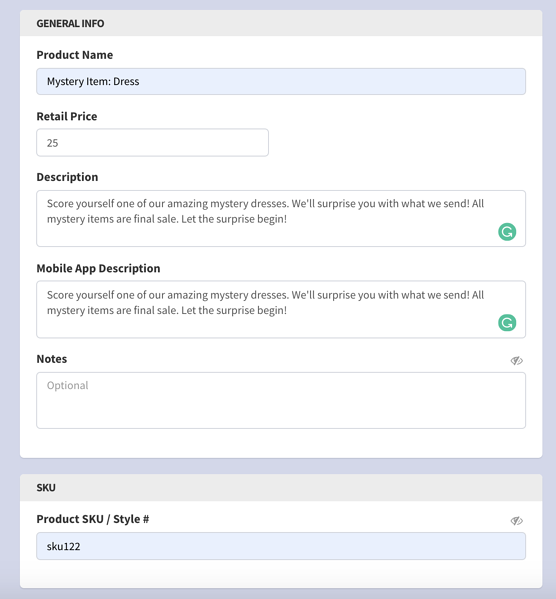
Task: Click inside the Description text area
Action: coord(281,219)
